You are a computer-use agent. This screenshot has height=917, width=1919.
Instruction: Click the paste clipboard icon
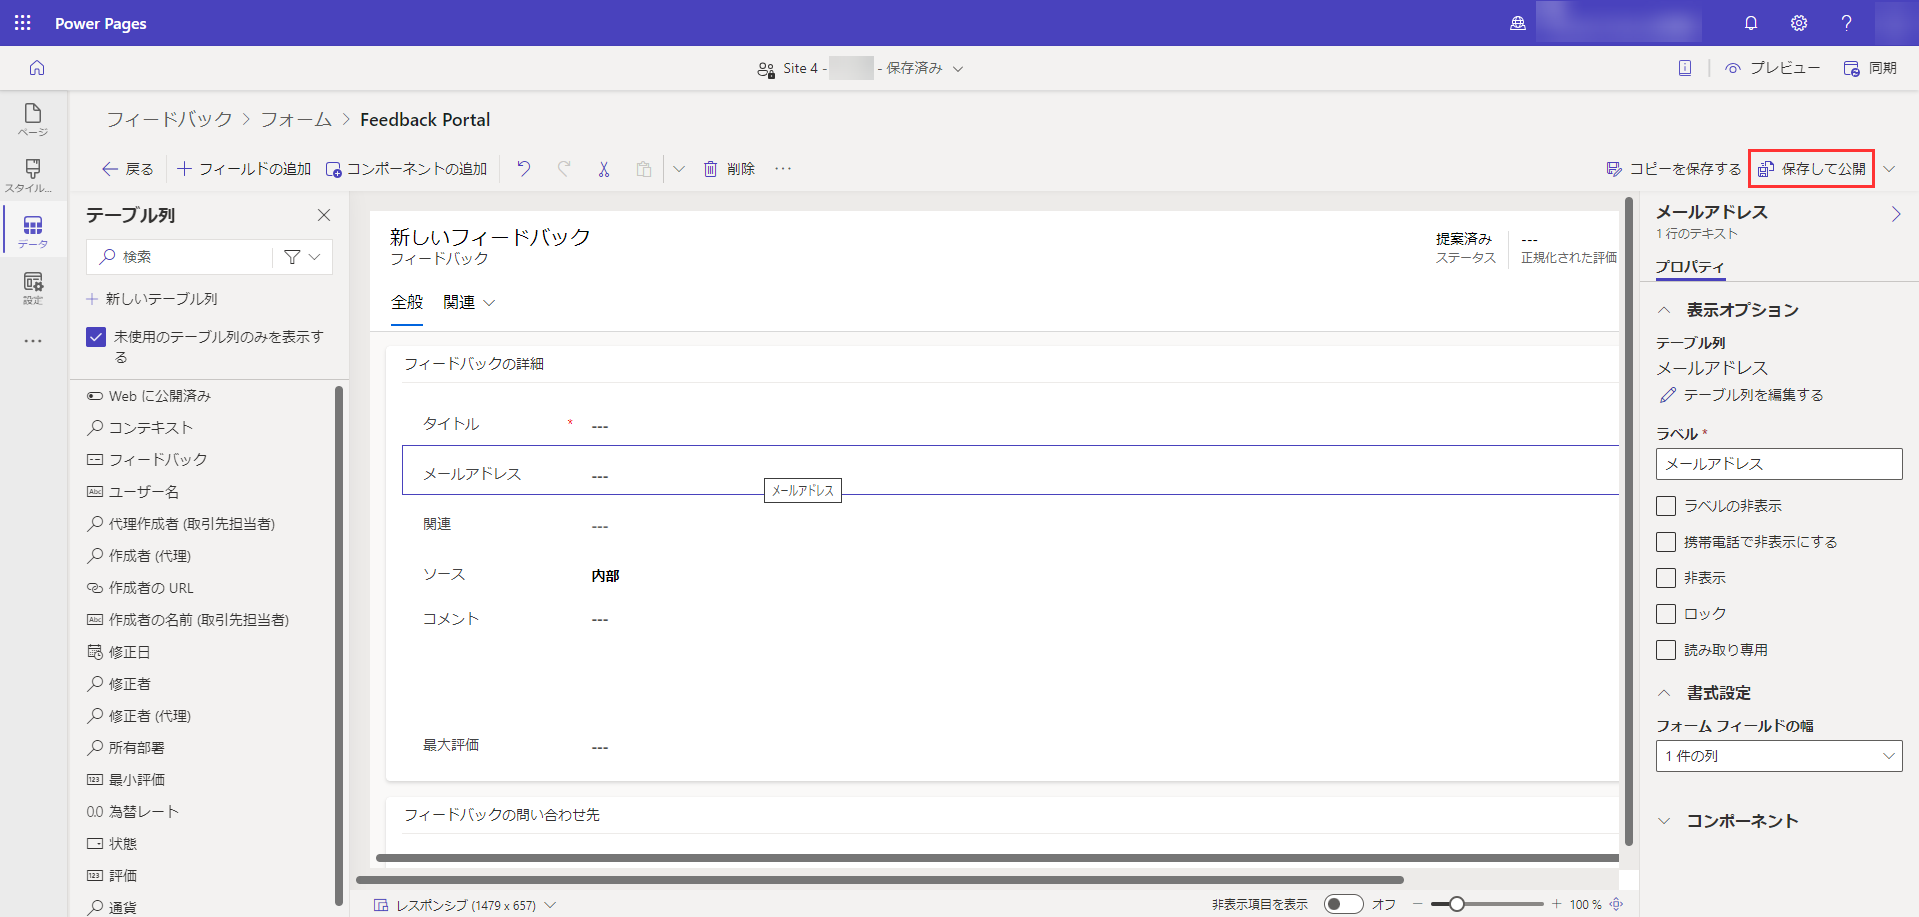[644, 169]
